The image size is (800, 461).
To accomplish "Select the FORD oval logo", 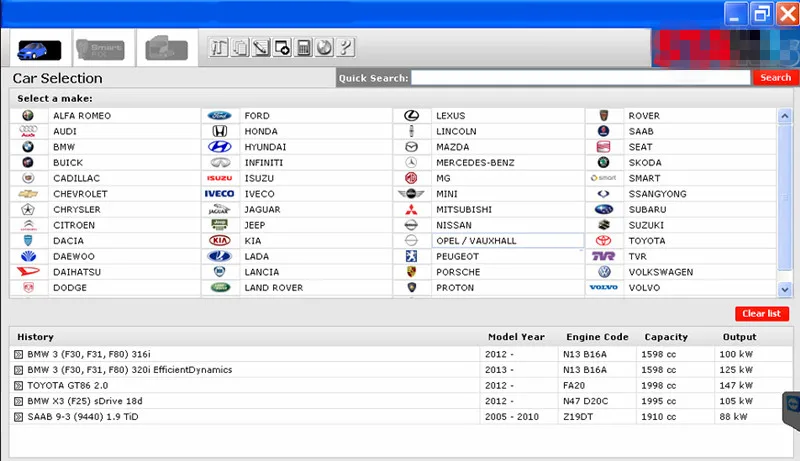I will coord(220,116).
